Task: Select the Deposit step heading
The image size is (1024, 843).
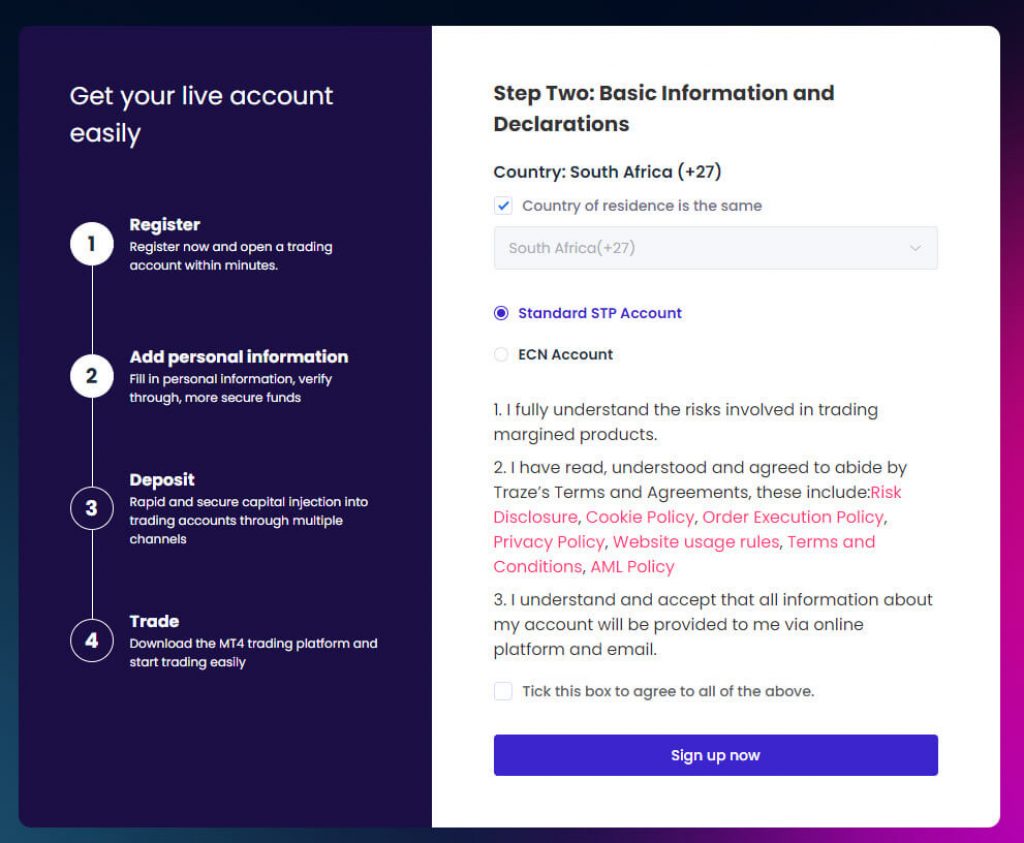Action: pos(162,480)
